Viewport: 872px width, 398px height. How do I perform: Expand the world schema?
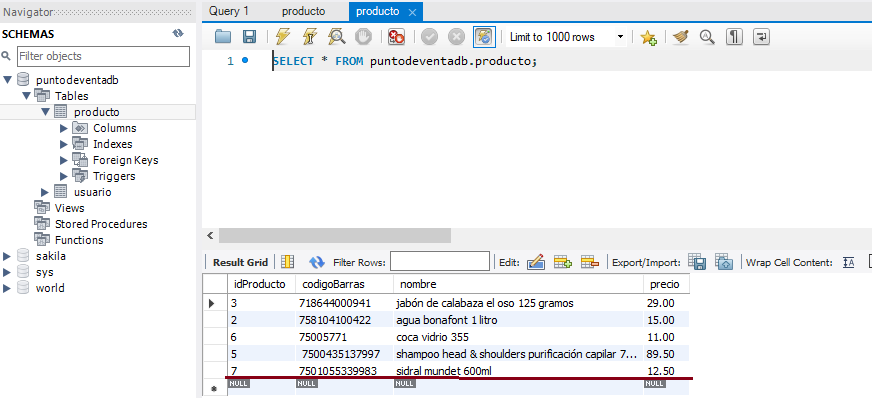(x=7, y=288)
